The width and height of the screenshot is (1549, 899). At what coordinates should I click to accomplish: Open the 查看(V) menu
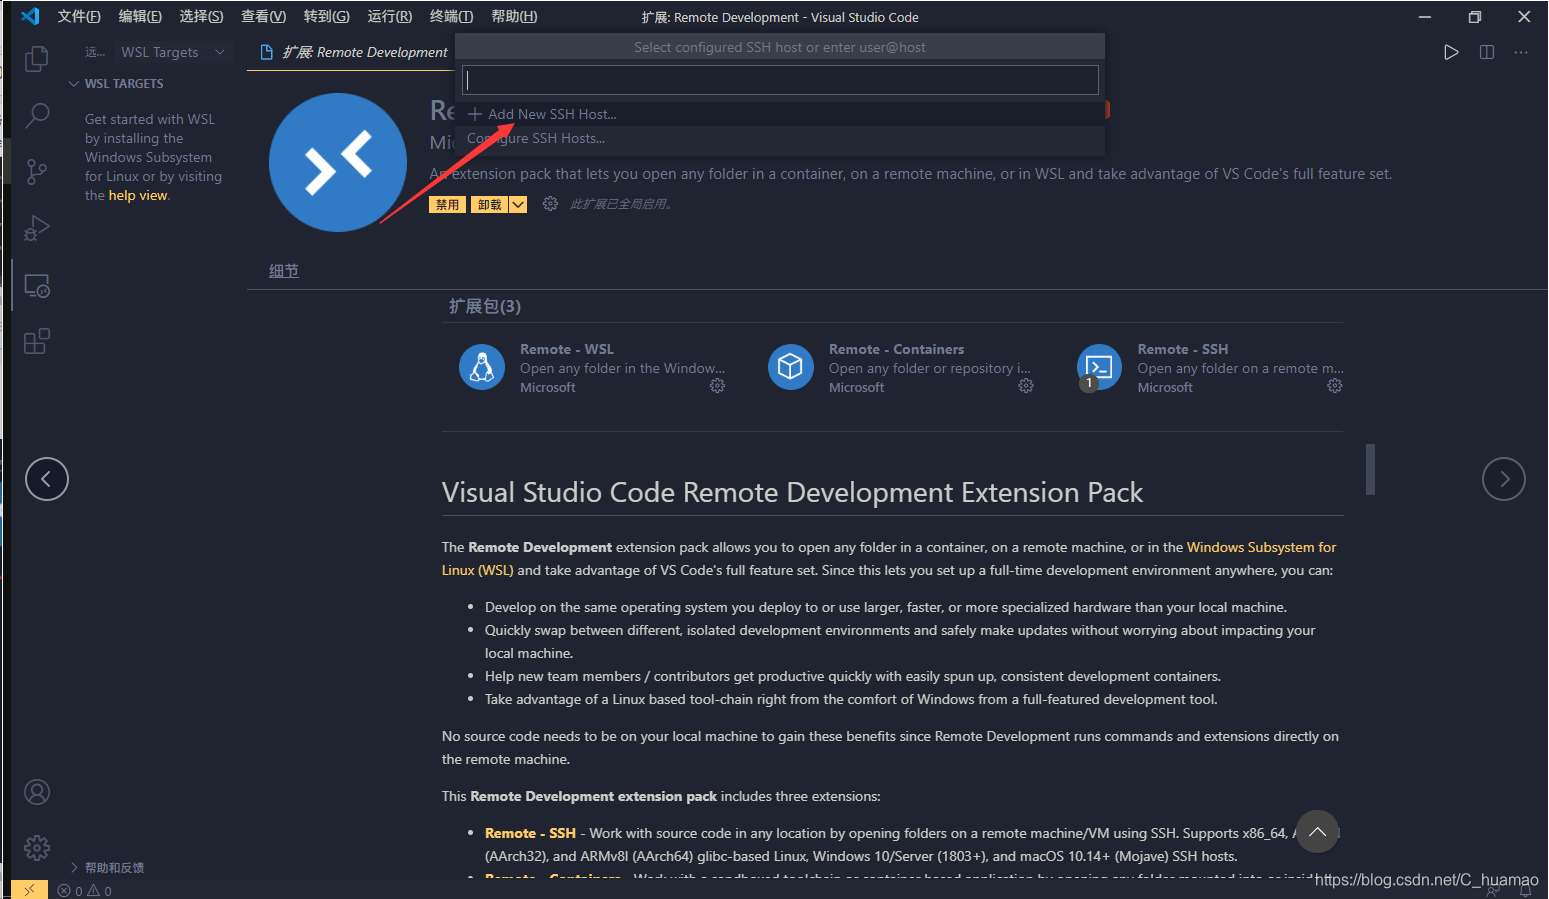[x=263, y=17]
